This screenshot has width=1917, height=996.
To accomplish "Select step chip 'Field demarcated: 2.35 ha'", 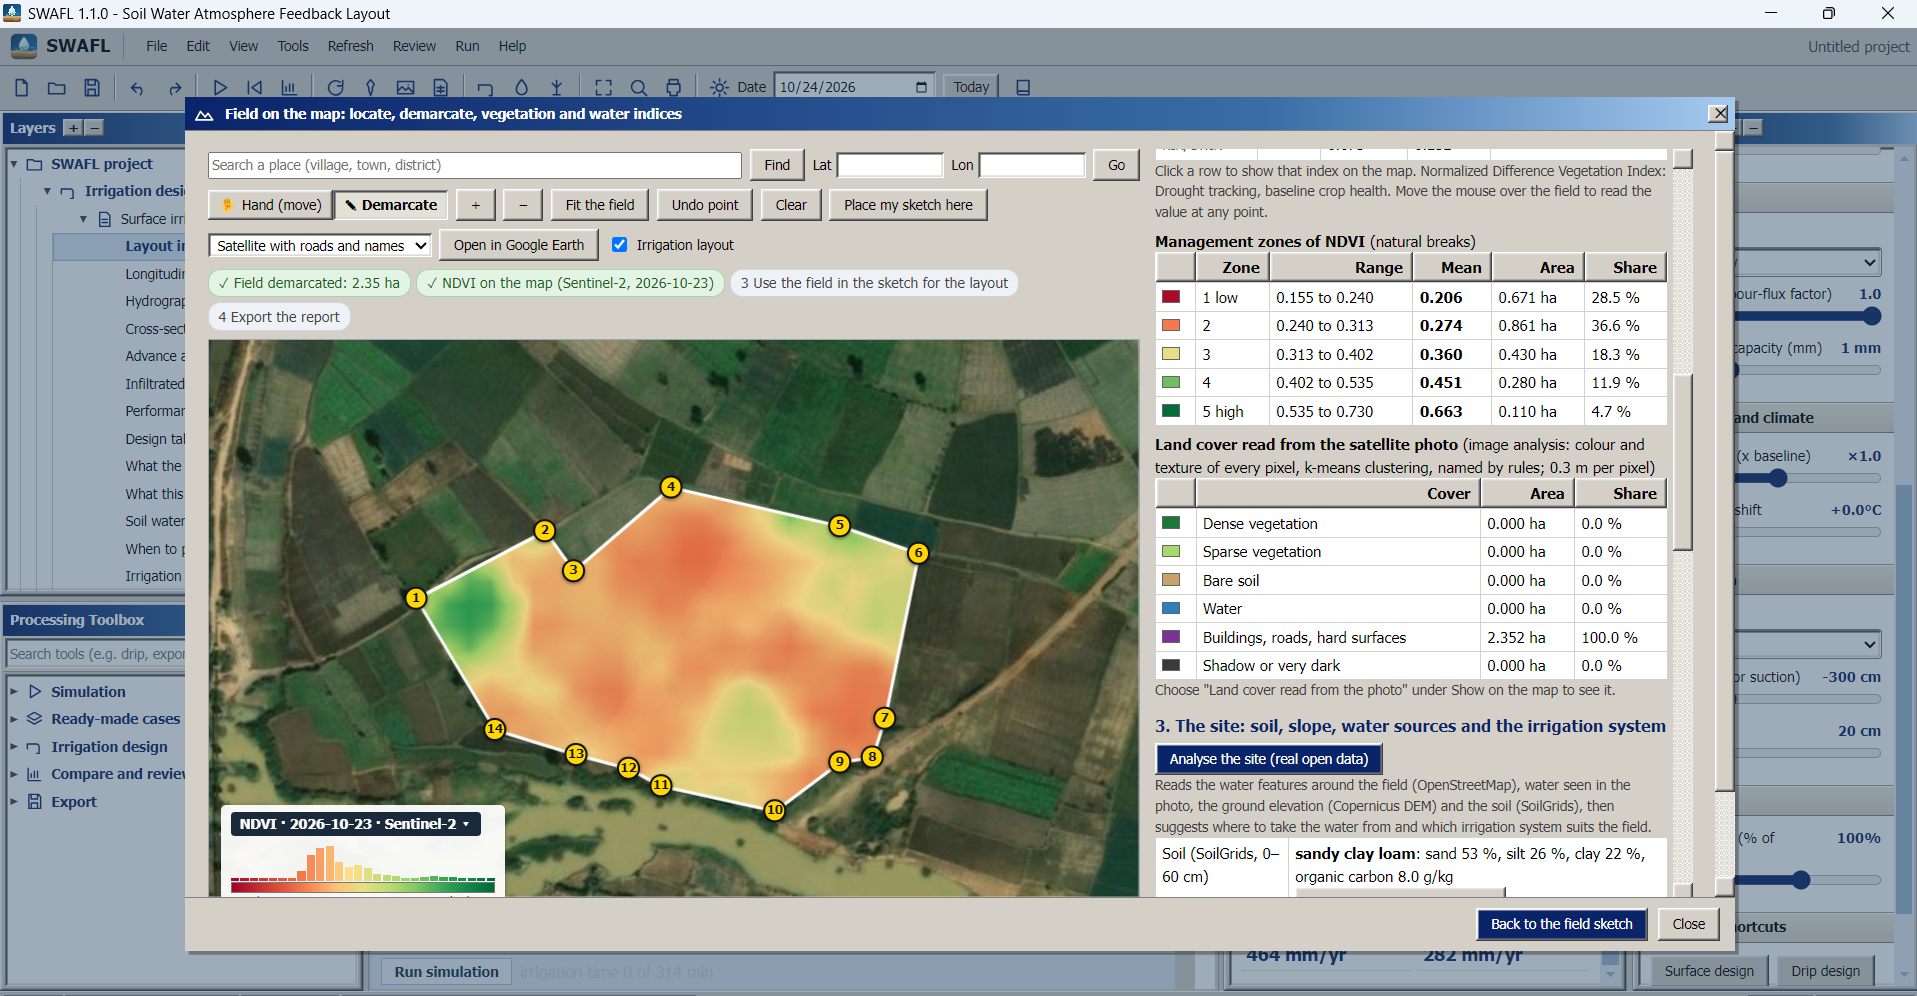I will coord(309,283).
